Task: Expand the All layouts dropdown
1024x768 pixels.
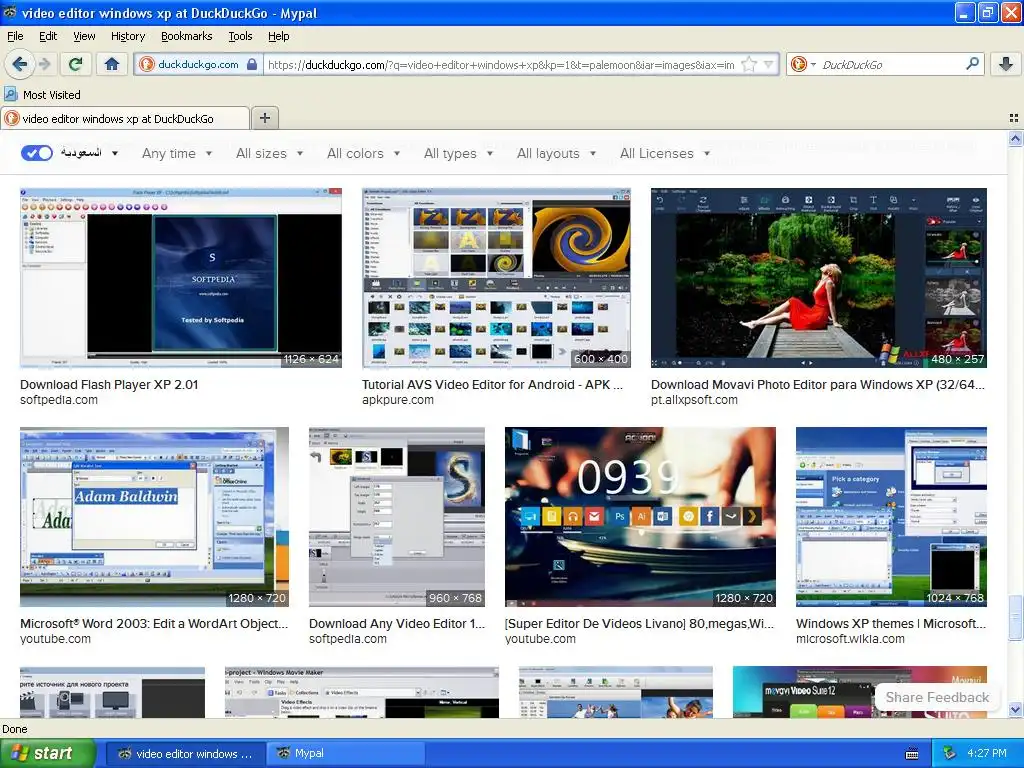Action: [x=556, y=153]
